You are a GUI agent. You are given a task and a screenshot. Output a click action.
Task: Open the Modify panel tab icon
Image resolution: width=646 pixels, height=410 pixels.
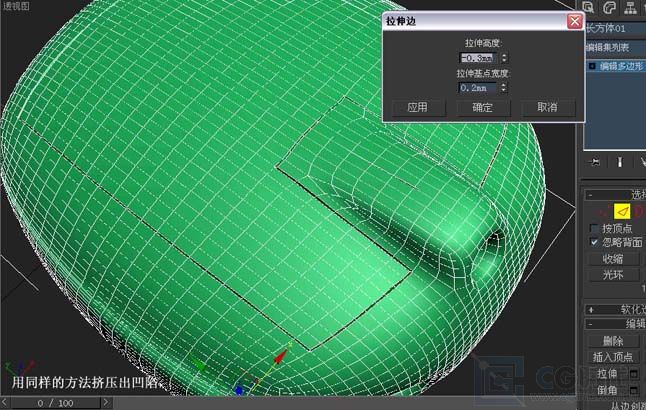click(x=610, y=7)
